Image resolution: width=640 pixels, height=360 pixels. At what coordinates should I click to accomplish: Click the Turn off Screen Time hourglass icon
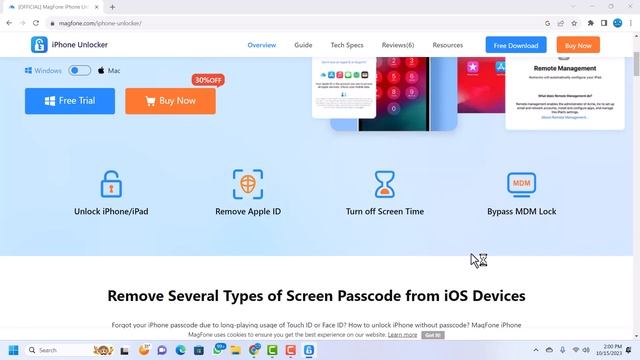(384, 184)
